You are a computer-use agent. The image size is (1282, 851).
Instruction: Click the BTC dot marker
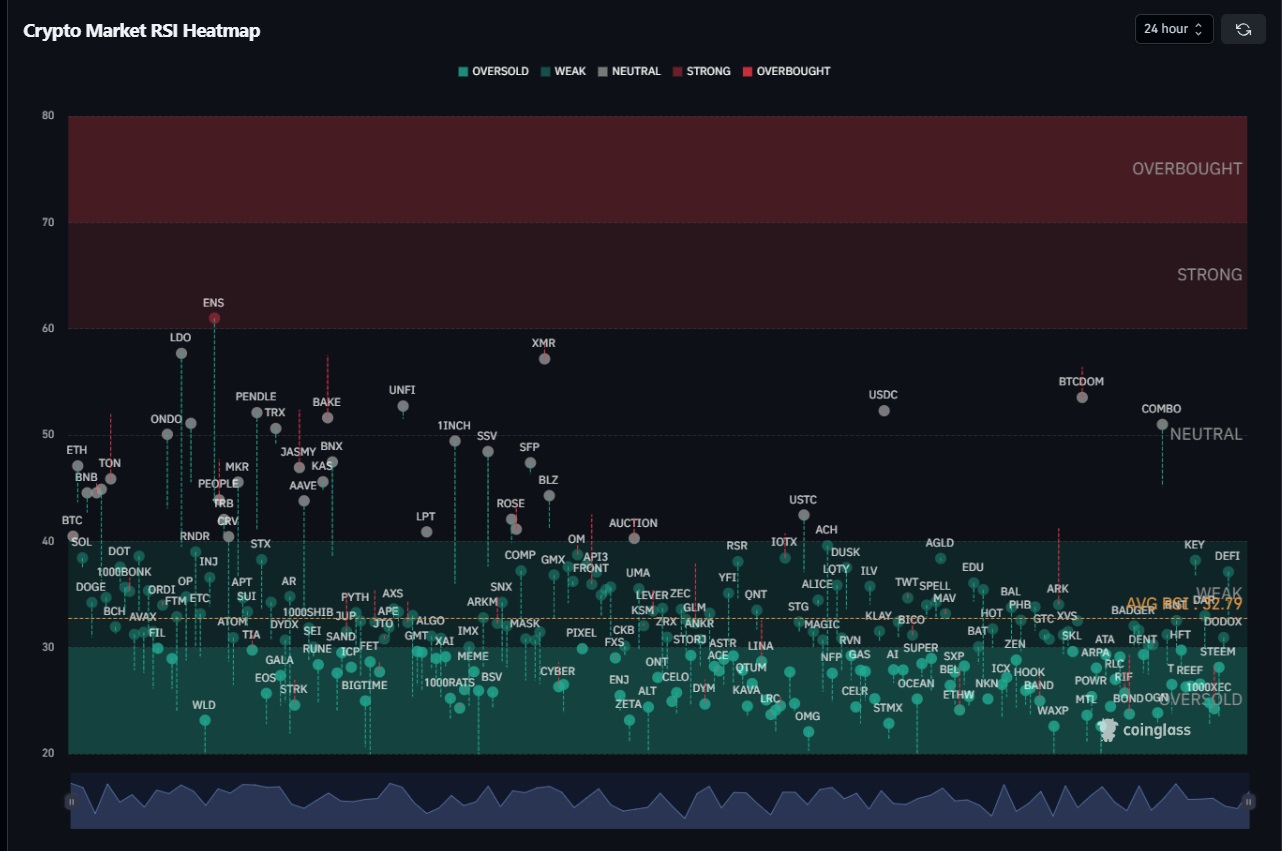point(72,536)
